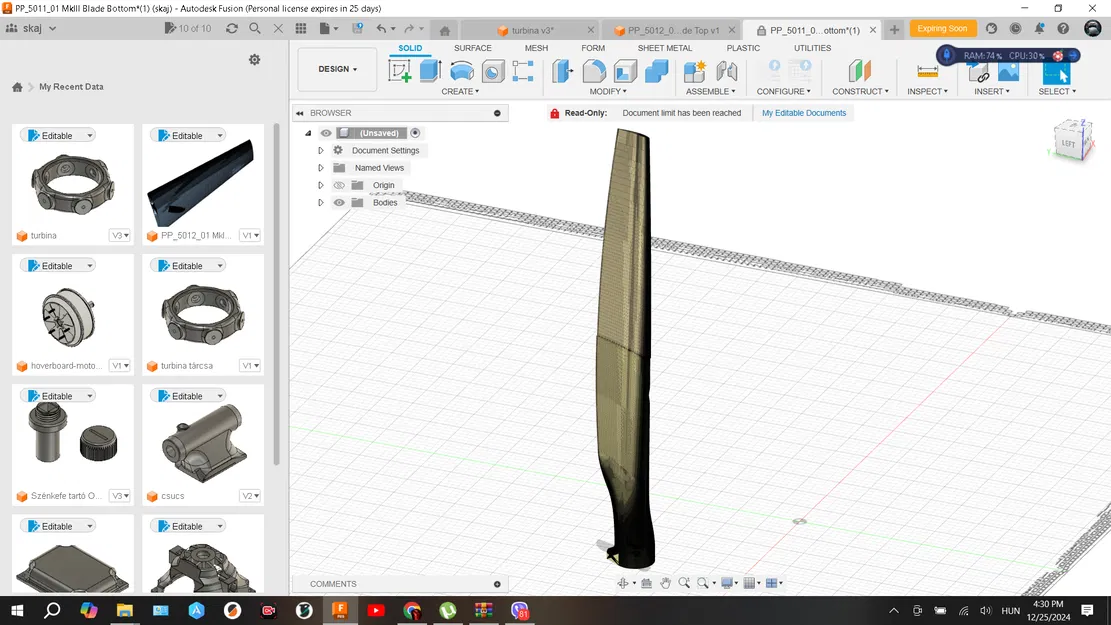Click the Save icon
The width and height of the screenshot is (1111, 625).
358,28
